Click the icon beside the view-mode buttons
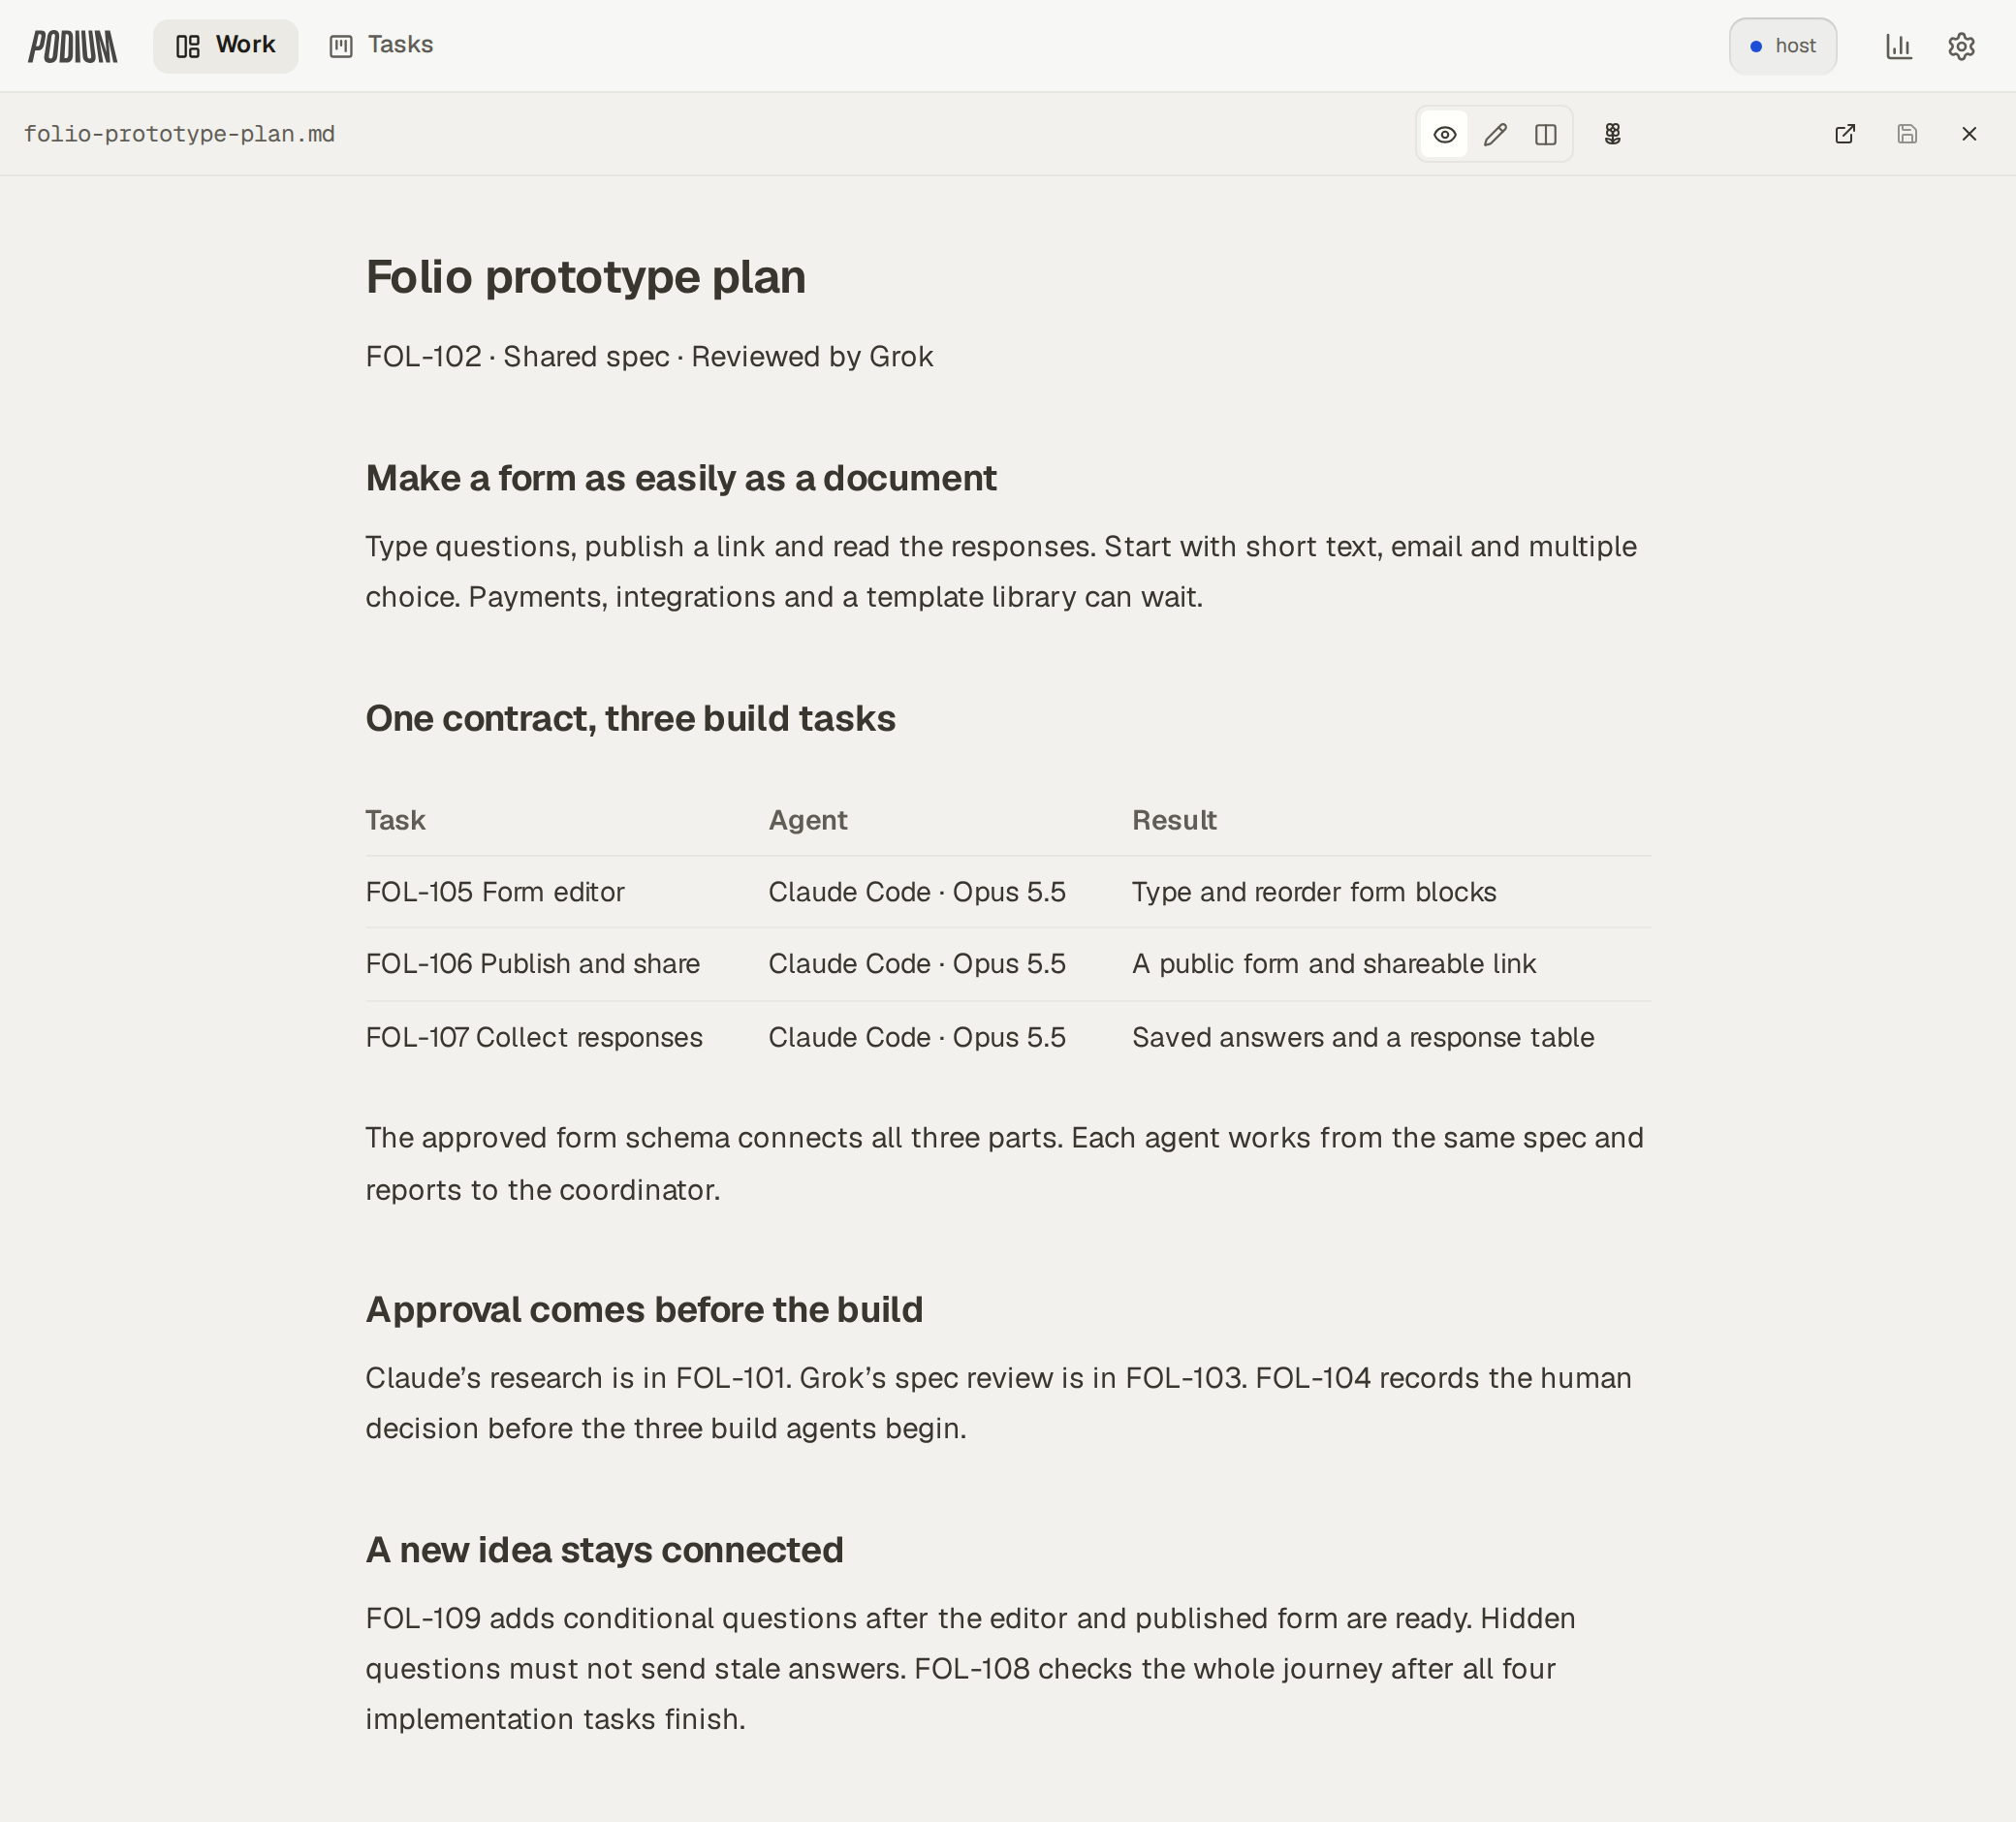Image resolution: width=2016 pixels, height=1822 pixels. point(1612,134)
